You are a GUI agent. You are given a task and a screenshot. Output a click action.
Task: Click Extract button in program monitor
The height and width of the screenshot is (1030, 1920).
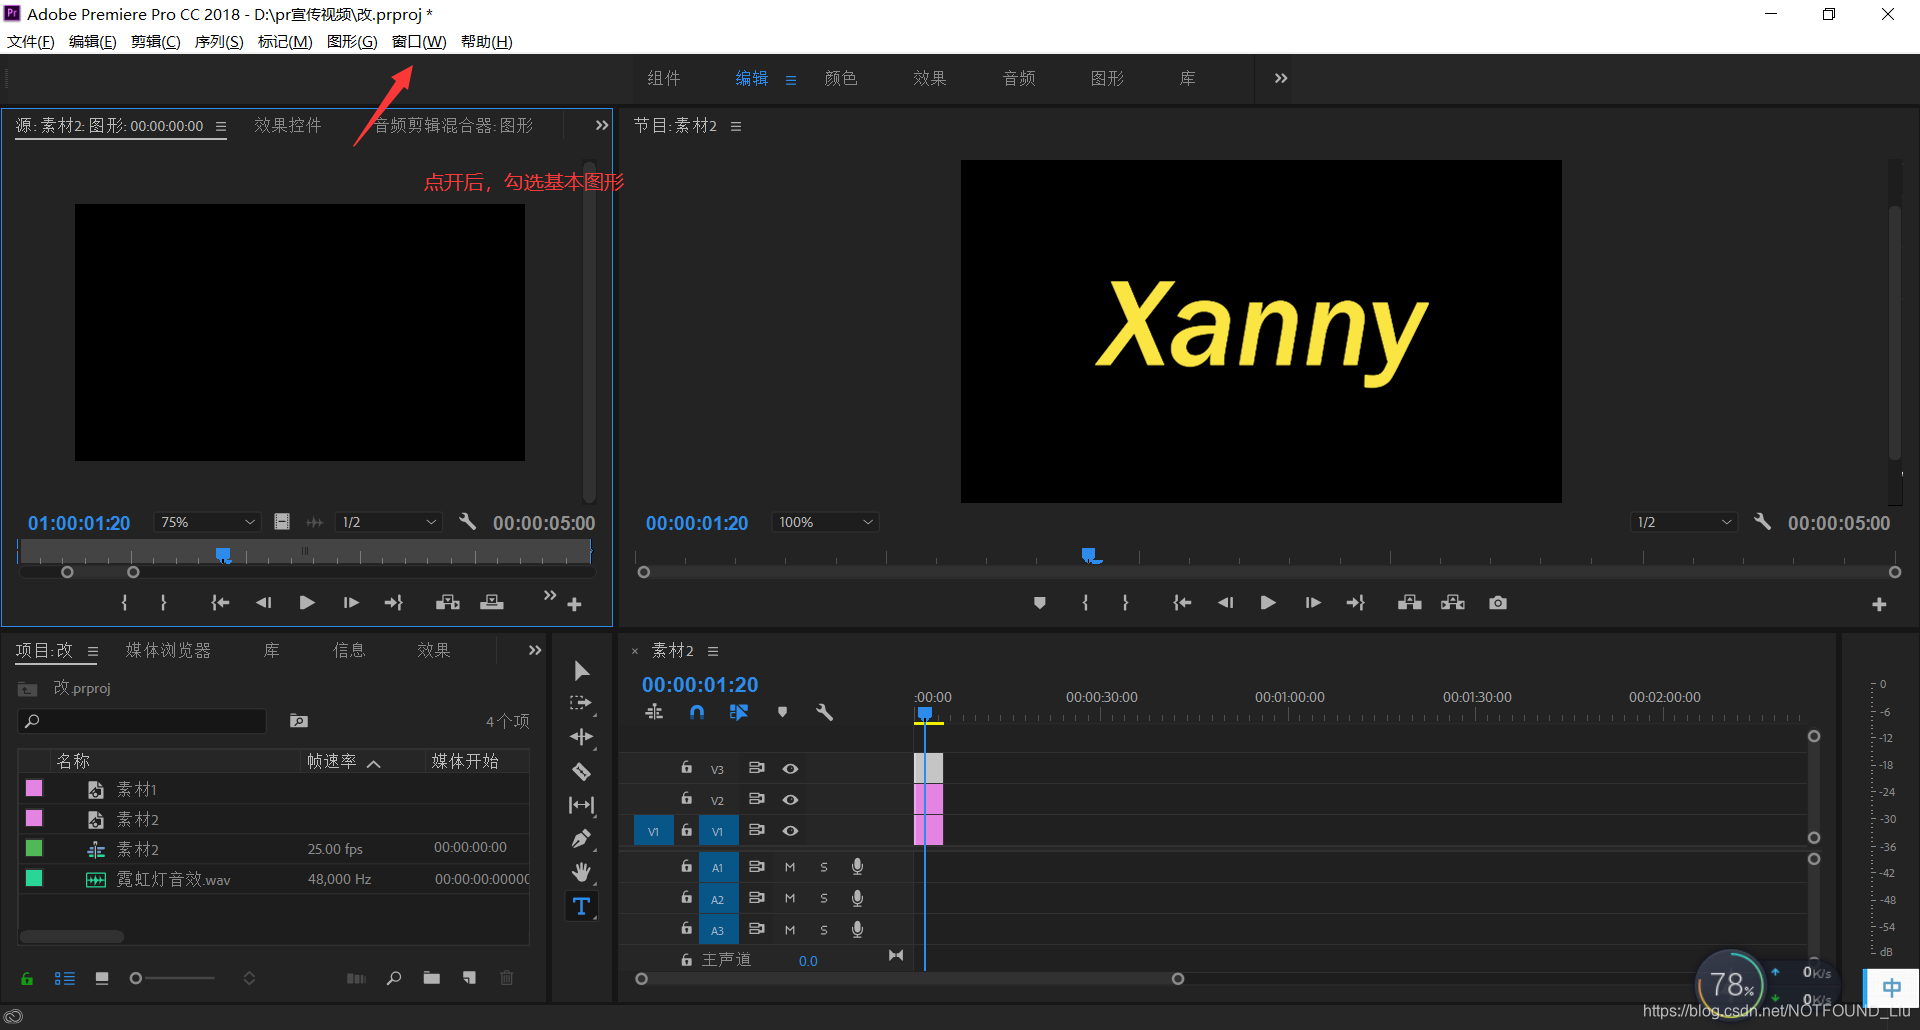1453,603
